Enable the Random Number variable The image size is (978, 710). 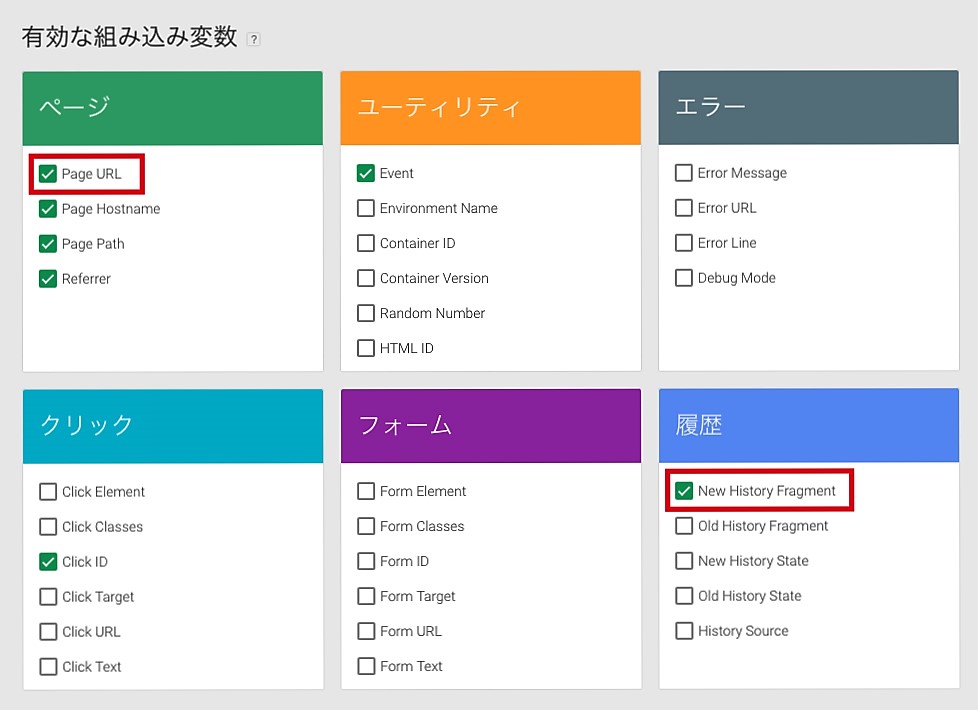tap(366, 313)
